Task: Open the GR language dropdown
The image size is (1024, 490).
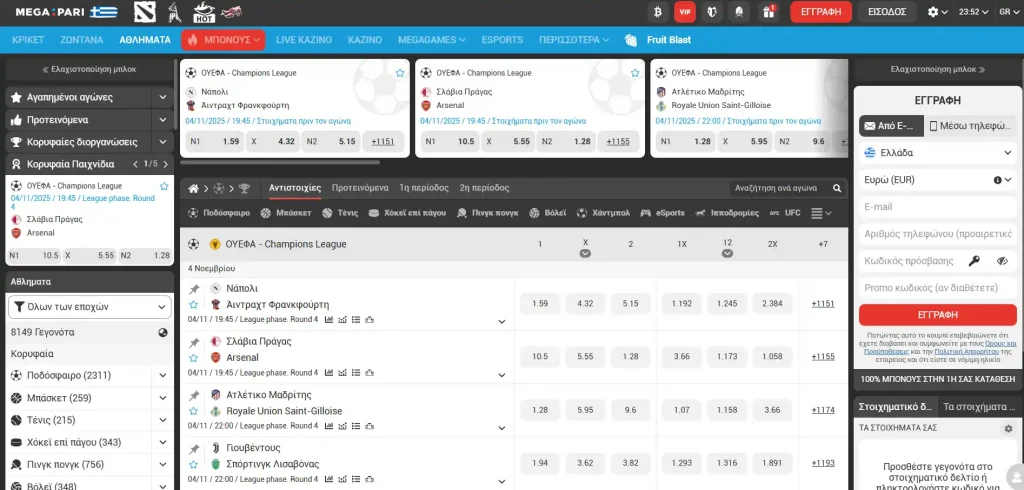Action: pos(1009,12)
